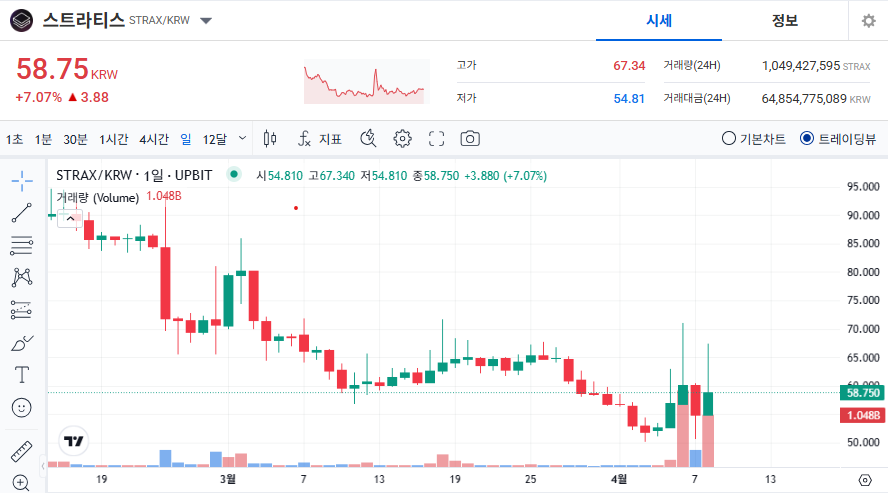888x493 pixels.
Task: Select the 1분 interval
Action: 43,139
